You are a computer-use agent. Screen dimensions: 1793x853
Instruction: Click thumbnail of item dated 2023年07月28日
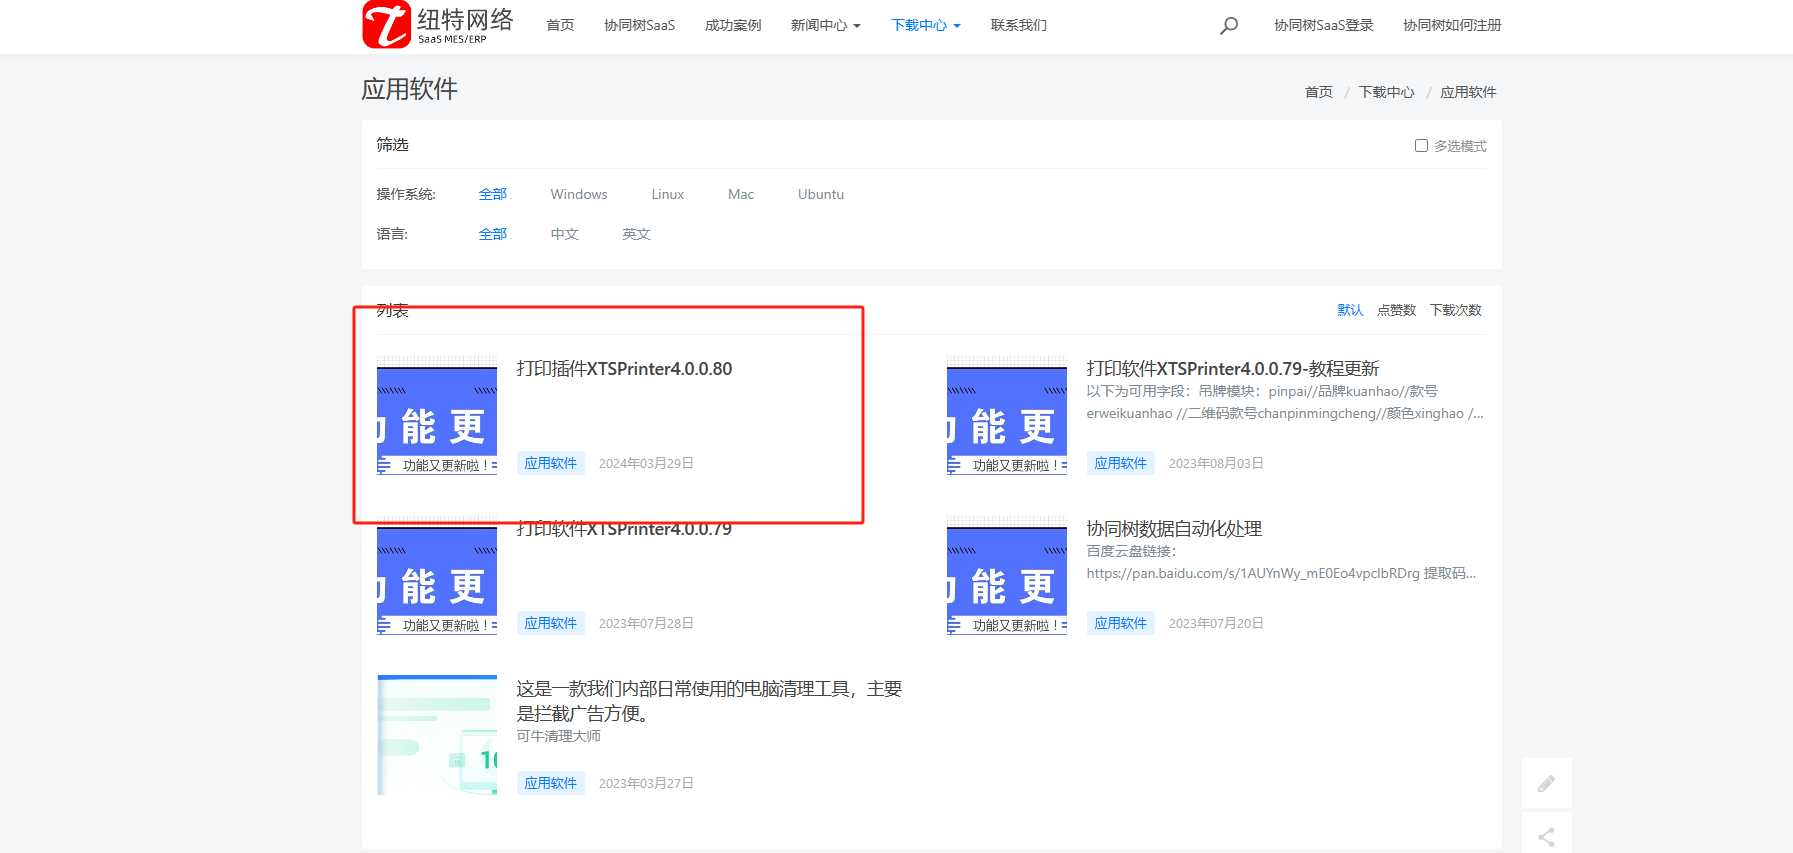pos(437,575)
